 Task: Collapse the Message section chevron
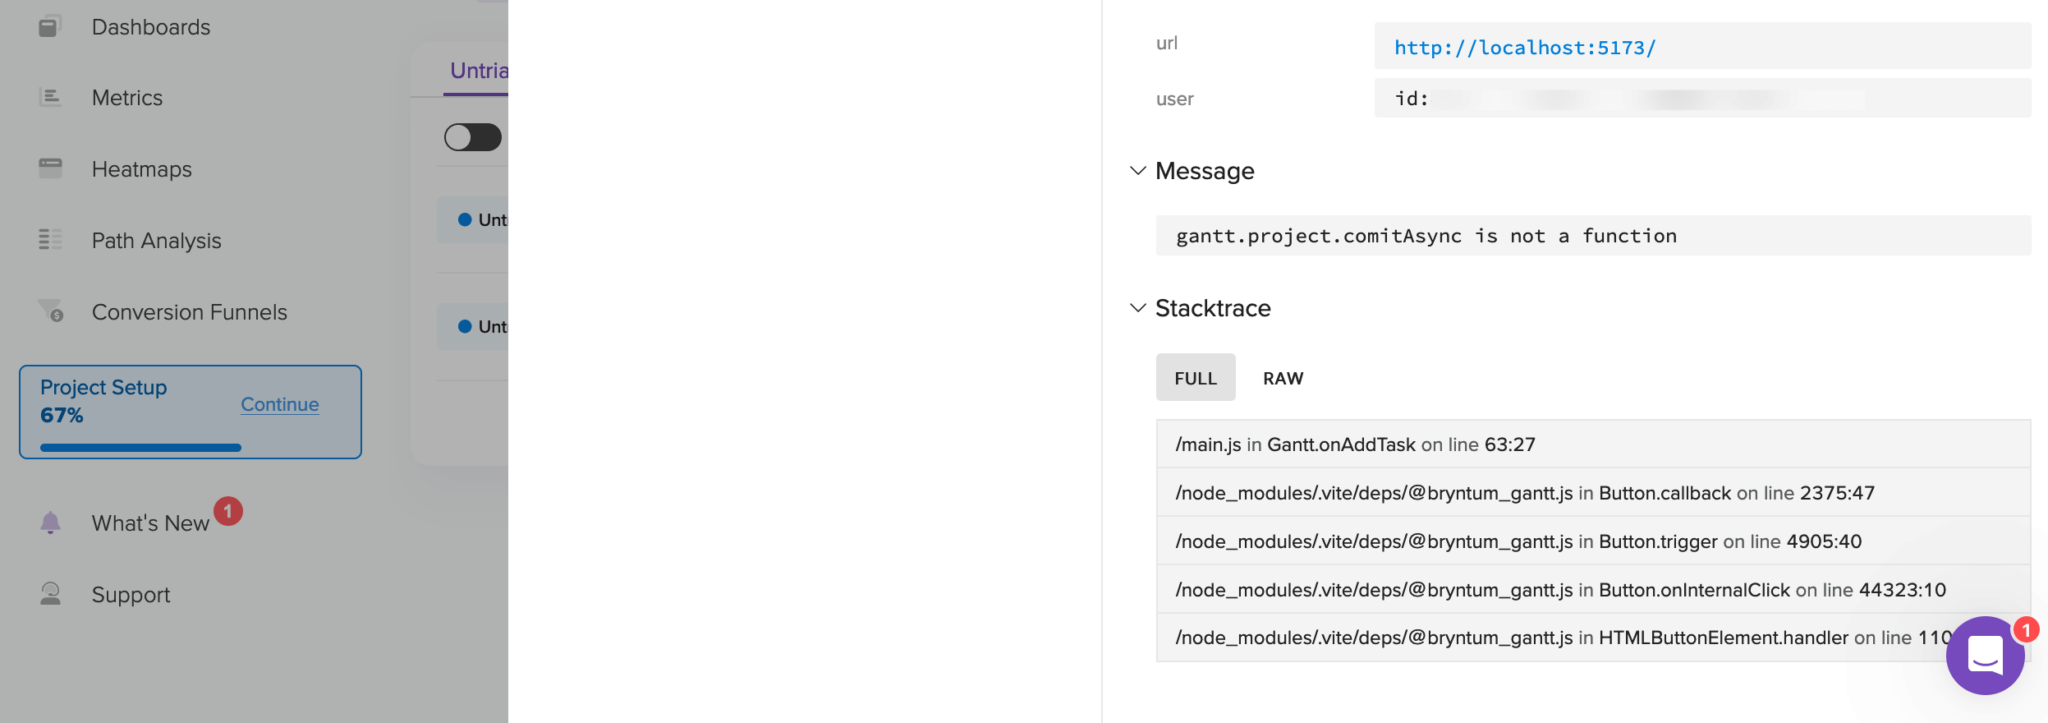click(x=1137, y=170)
